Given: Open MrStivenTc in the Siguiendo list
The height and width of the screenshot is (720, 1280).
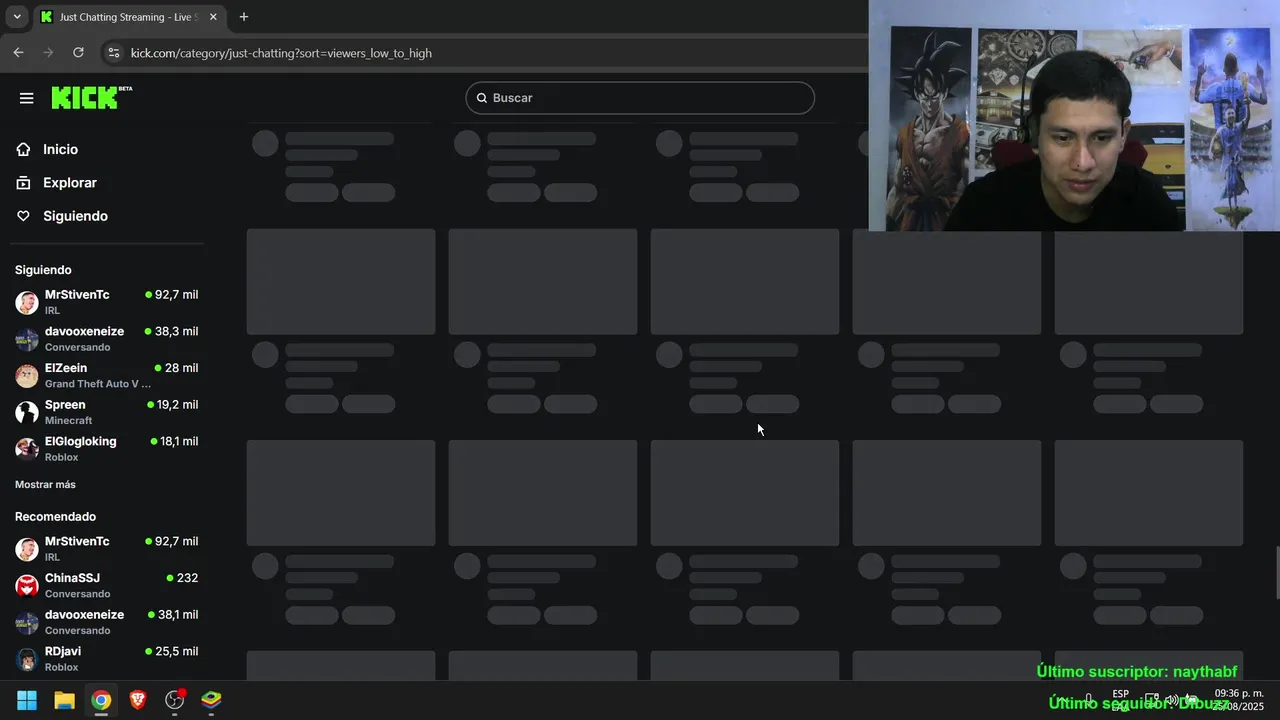Looking at the screenshot, I should point(106,302).
